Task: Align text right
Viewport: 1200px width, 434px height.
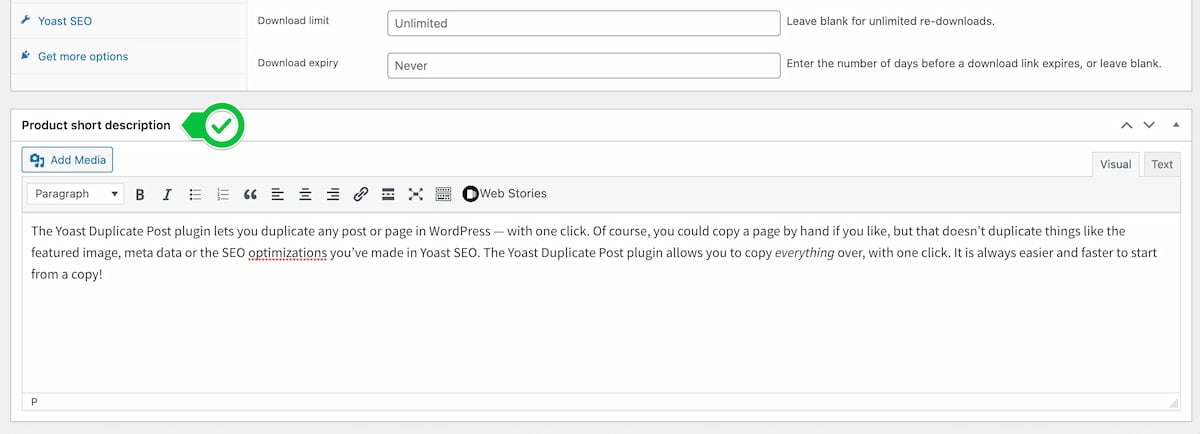Action: click(x=333, y=194)
